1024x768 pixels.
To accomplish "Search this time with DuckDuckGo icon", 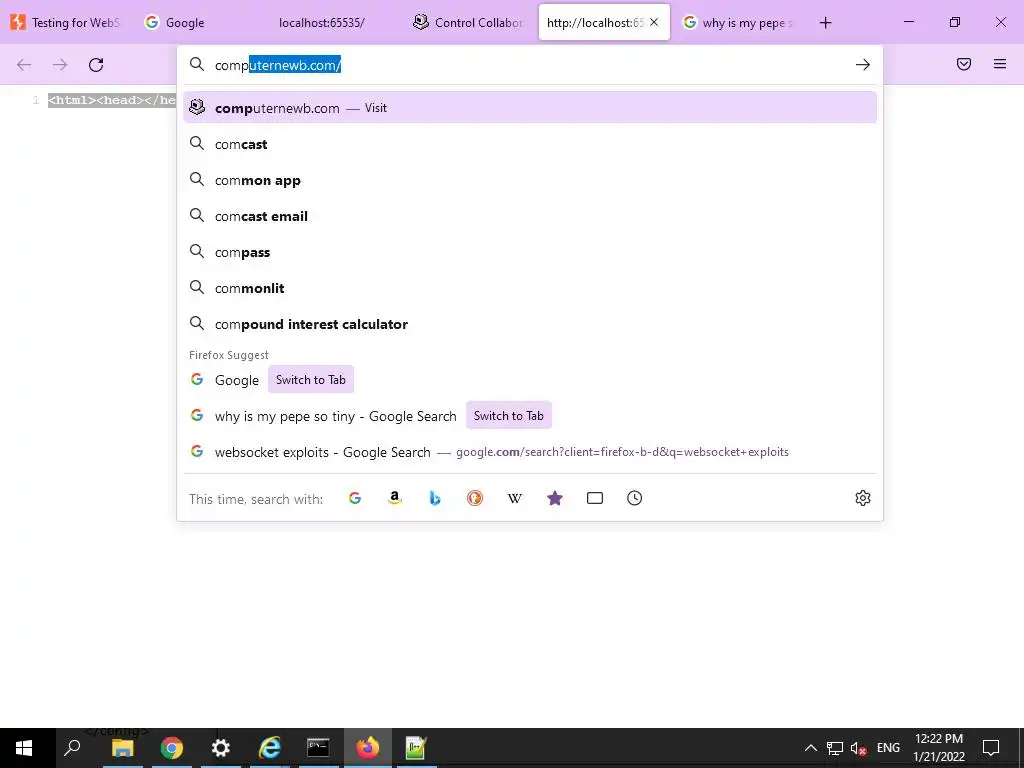I will (x=475, y=498).
